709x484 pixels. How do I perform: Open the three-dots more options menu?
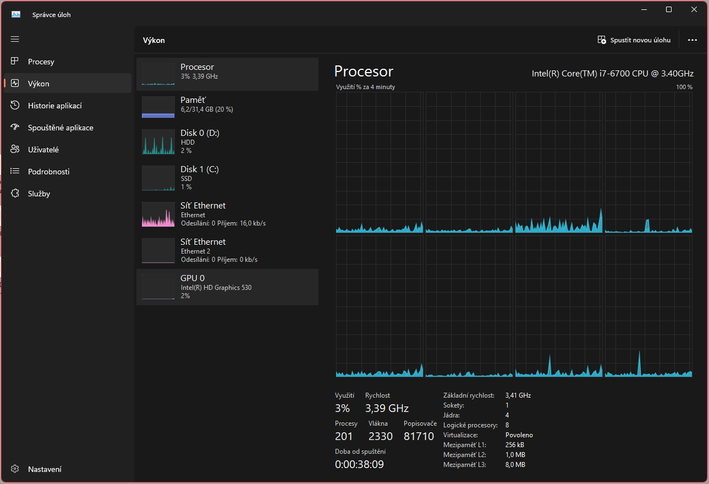tap(692, 40)
